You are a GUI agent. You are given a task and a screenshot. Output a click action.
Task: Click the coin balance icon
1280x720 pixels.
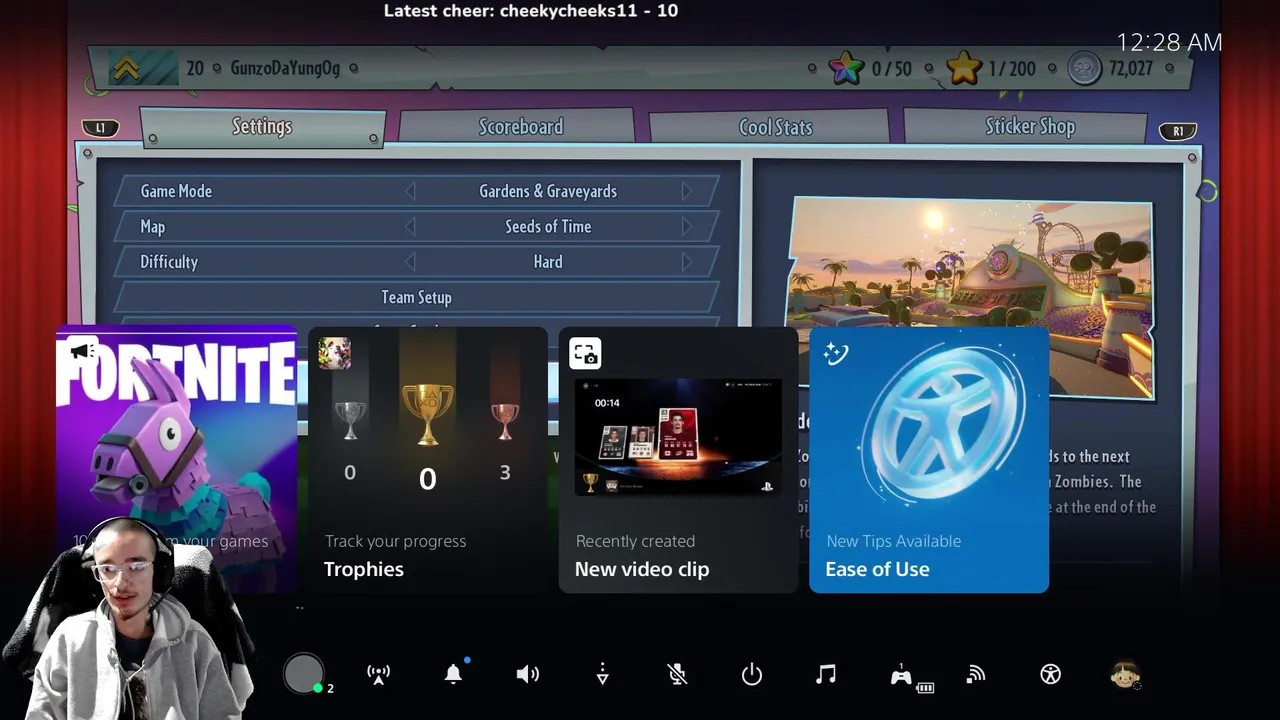click(1083, 69)
